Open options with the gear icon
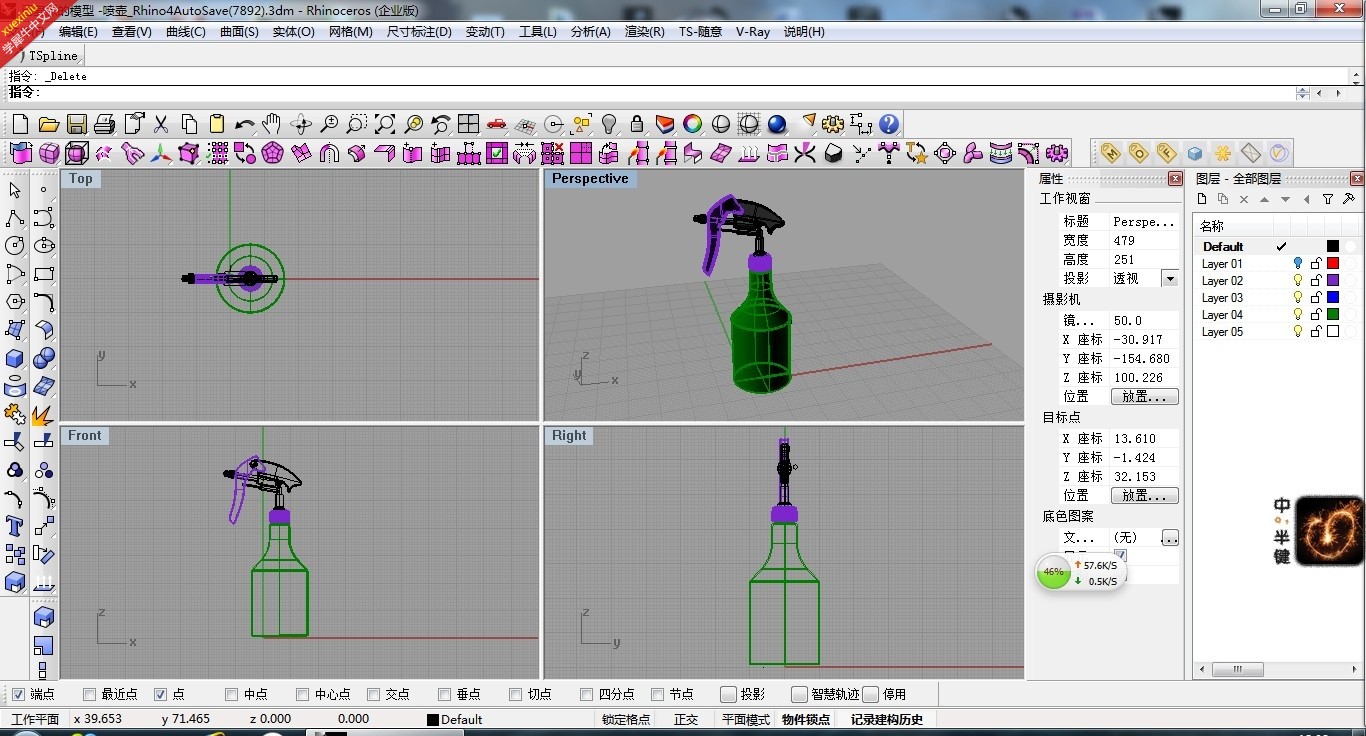 [833, 125]
